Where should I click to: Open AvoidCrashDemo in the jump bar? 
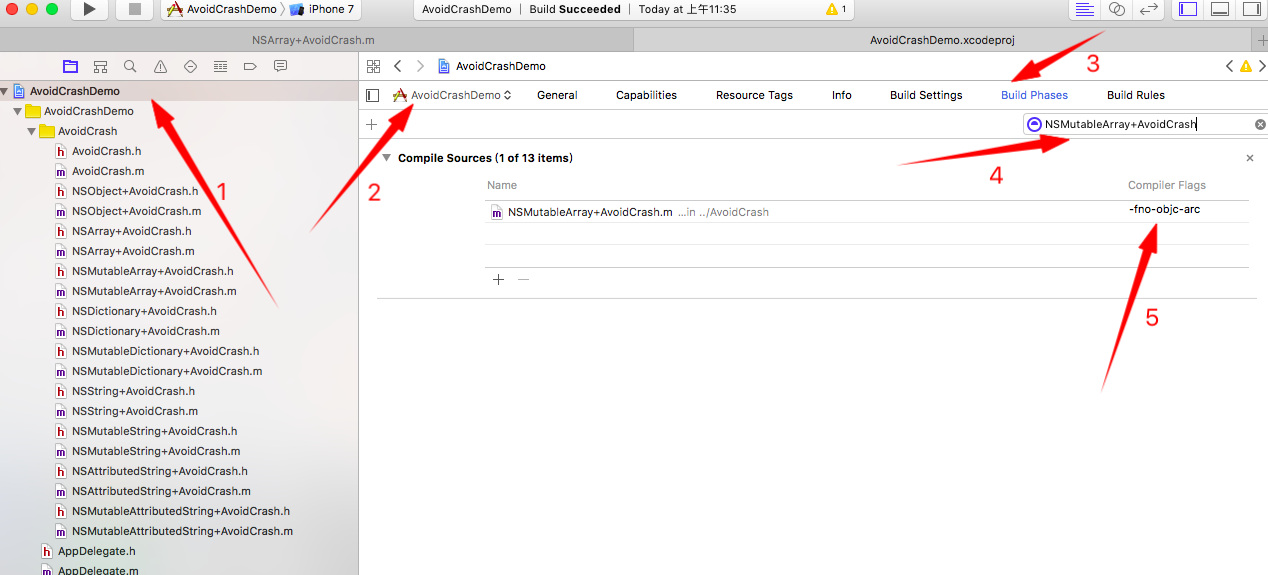[492, 66]
